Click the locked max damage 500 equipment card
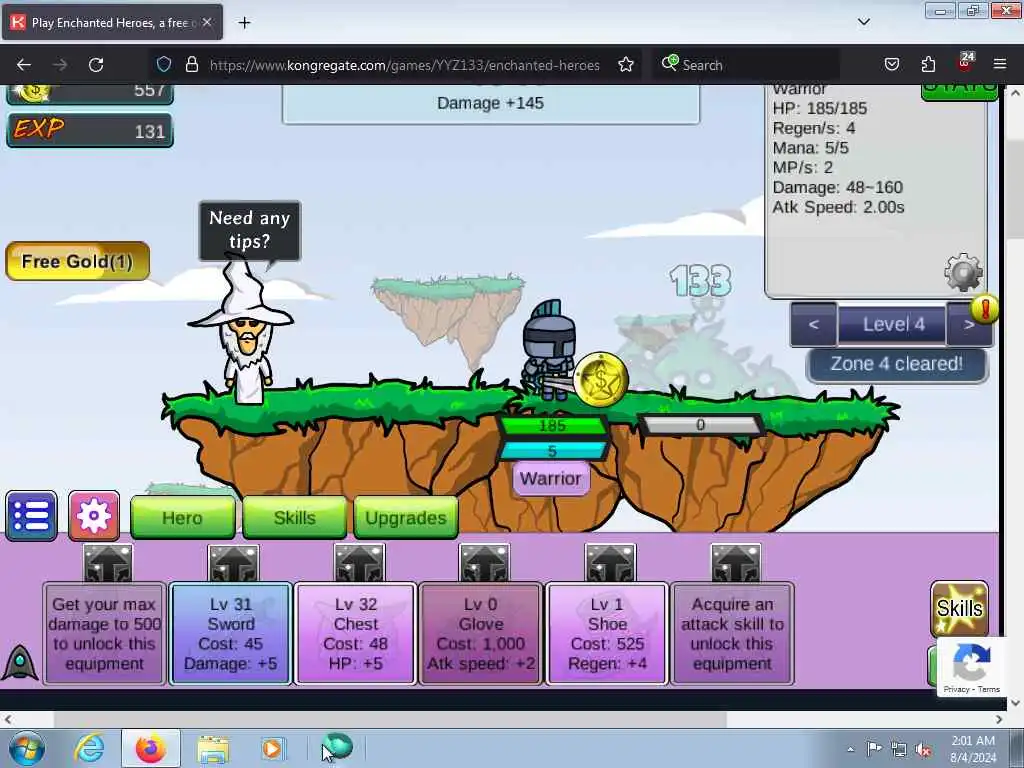Image resolution: width=1024 pixels, height=768 pixels. pyautogui.click(x=104, y=633)
